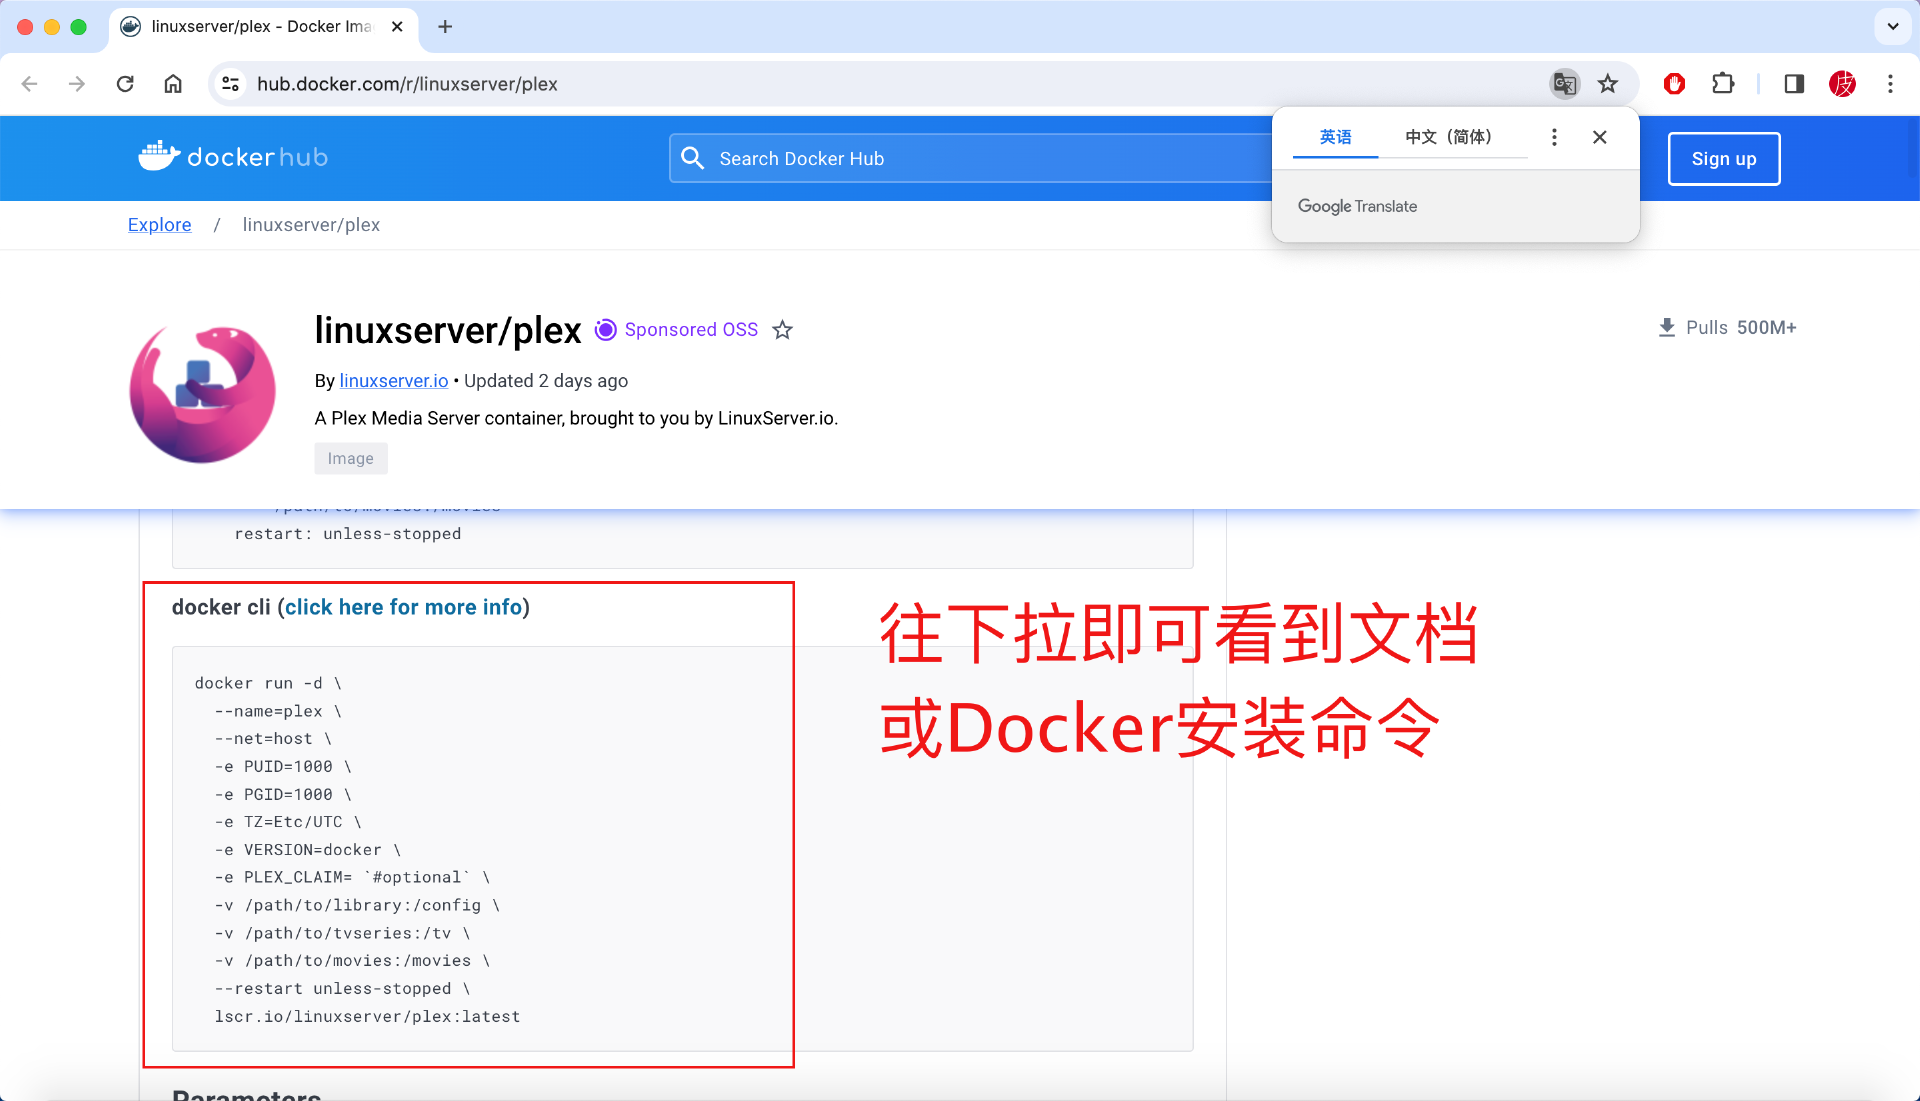The width and height of the screenshot is (1920, 1101).
Task: Open 'click here for more info' link
Action: (404, 607)
